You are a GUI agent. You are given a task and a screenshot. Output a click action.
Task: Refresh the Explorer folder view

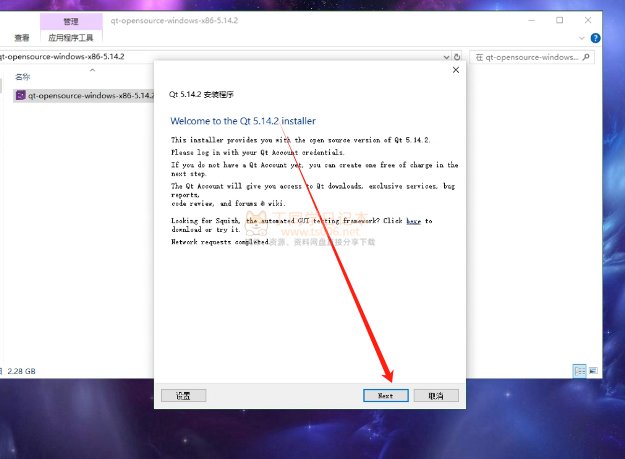(457, 57)
